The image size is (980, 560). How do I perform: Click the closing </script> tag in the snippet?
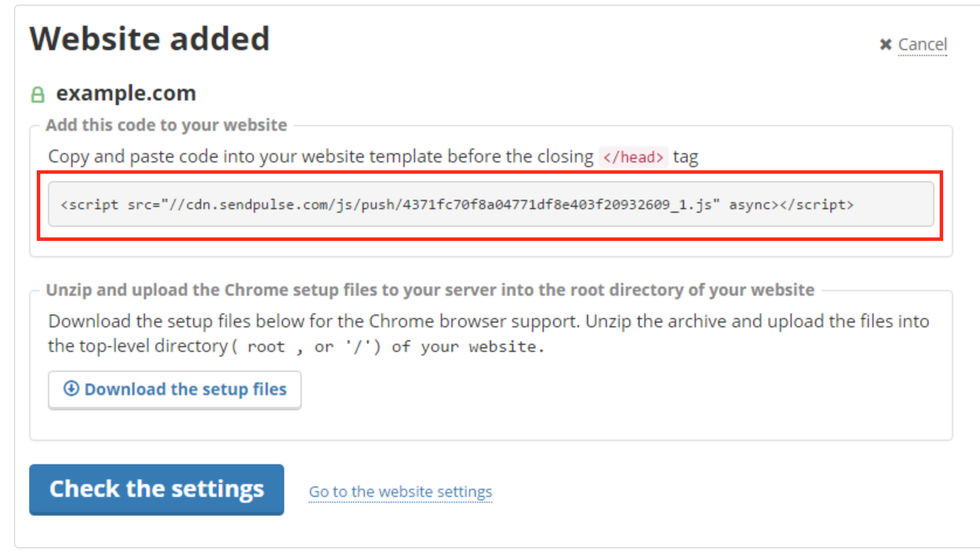pos(817,205)
